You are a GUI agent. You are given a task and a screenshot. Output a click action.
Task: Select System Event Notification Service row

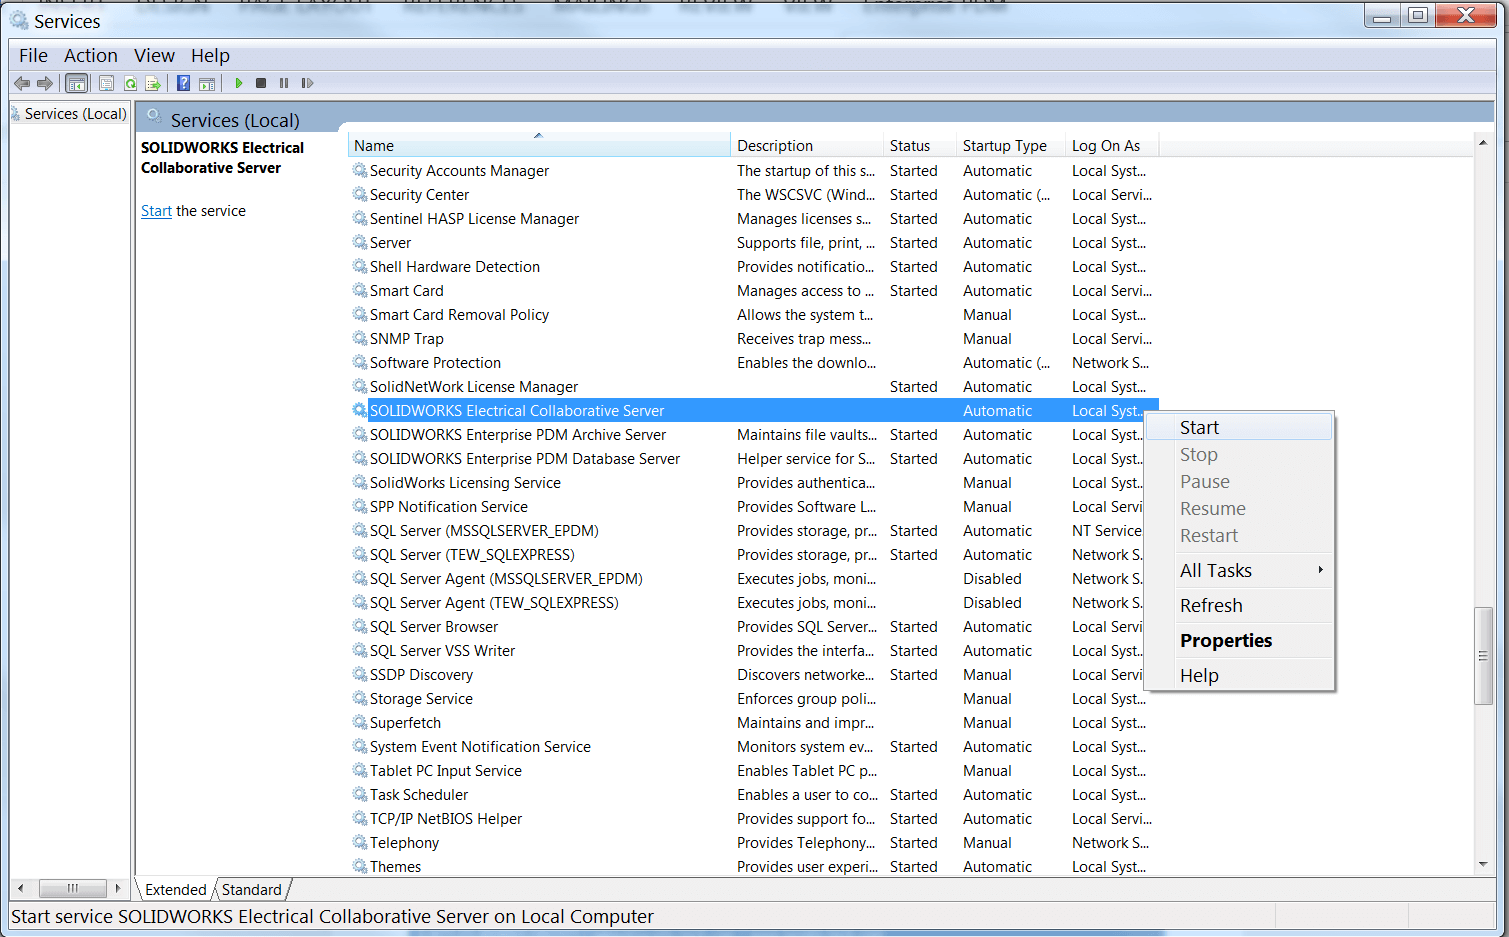[x=753, y=746]
